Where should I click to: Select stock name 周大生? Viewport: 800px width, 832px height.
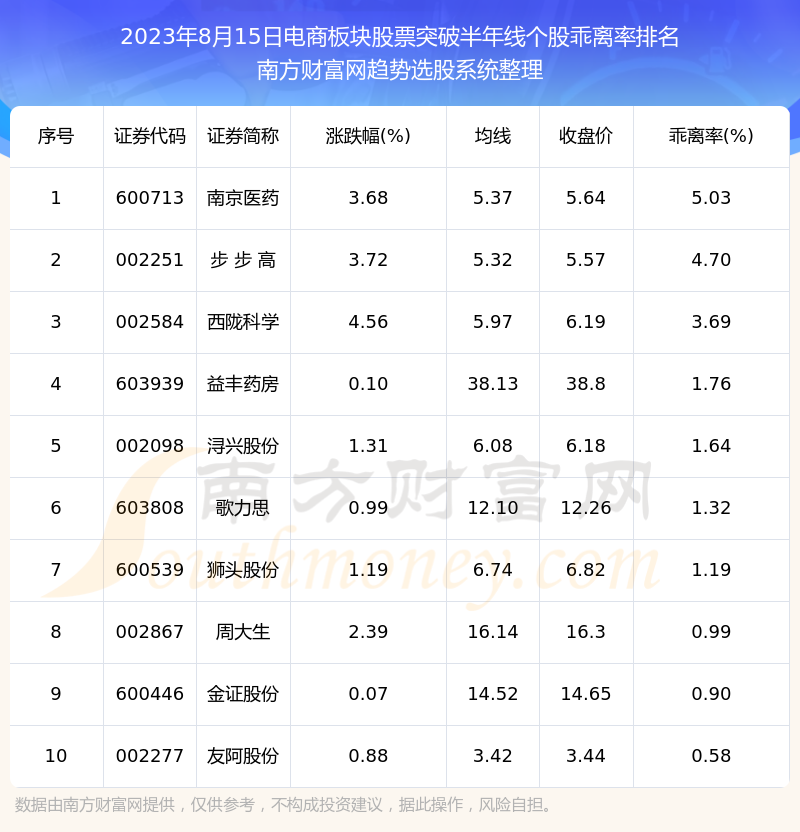(x=243, y=632)
